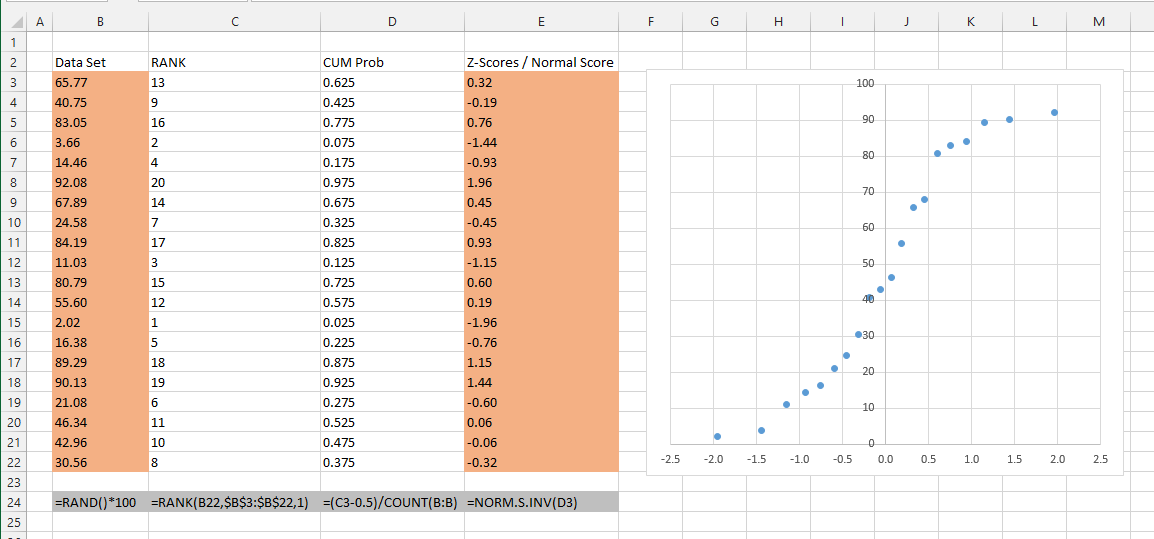This screenshot has width=1154, height=539.
Task: Select the rank cell showing 17
Action: tap(234, 242)
